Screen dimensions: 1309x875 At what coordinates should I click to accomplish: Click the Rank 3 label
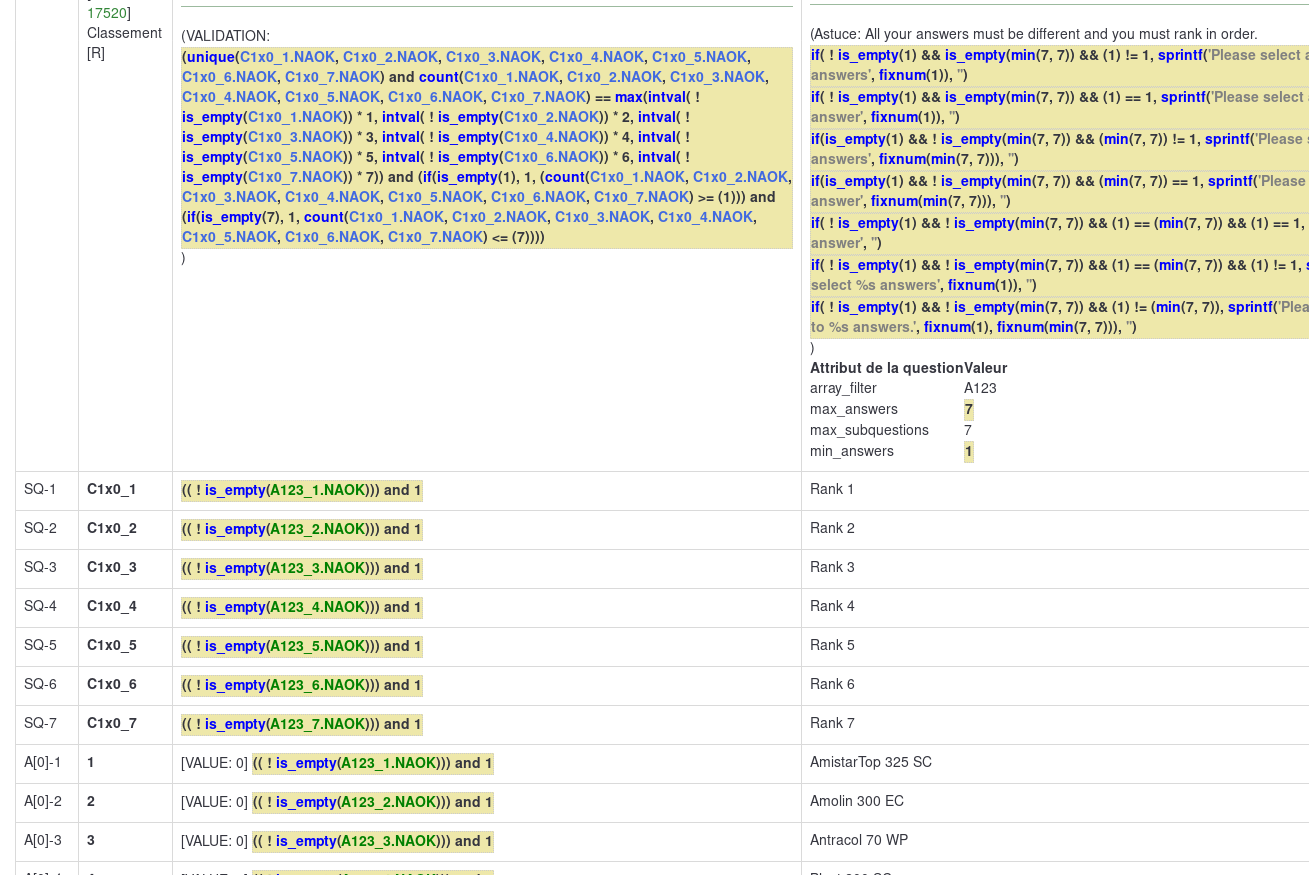coord(832,567)
